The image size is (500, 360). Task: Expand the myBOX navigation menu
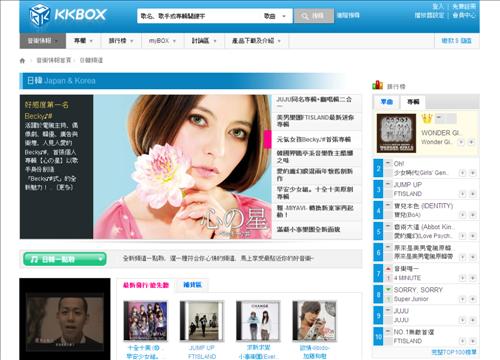162,41
